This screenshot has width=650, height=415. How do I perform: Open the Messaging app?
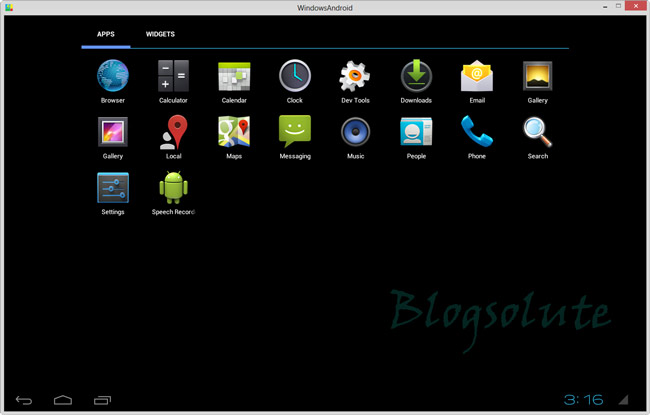pyautogui.click(x=295, y=137)
